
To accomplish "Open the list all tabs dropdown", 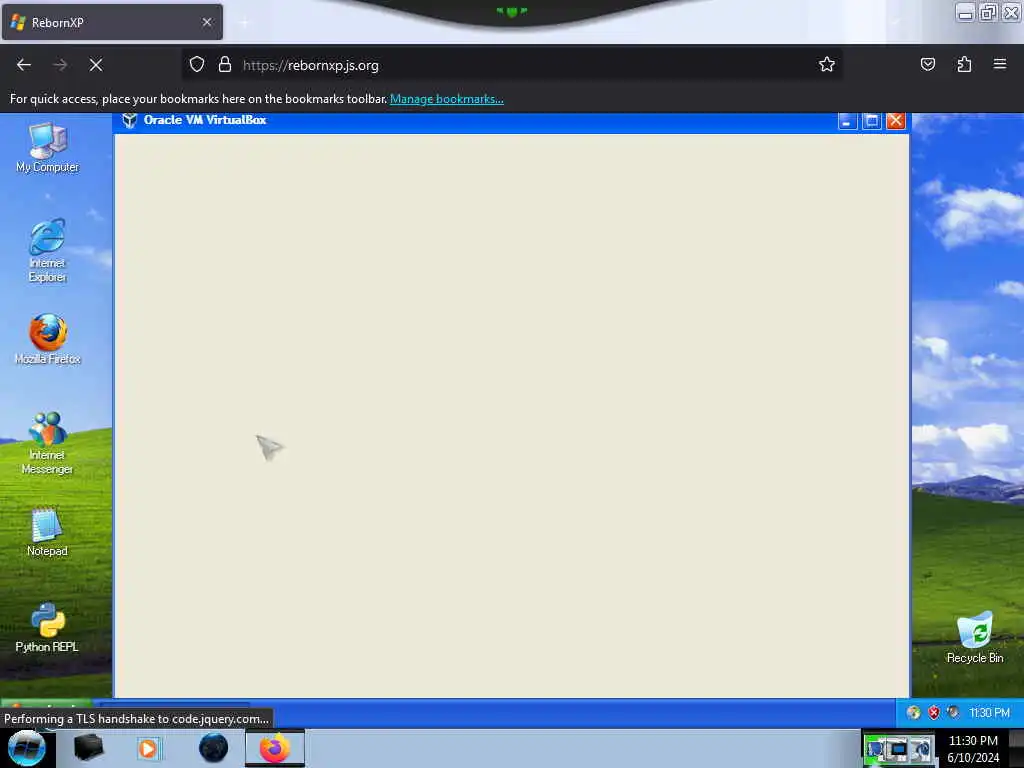I will point(895,22).
